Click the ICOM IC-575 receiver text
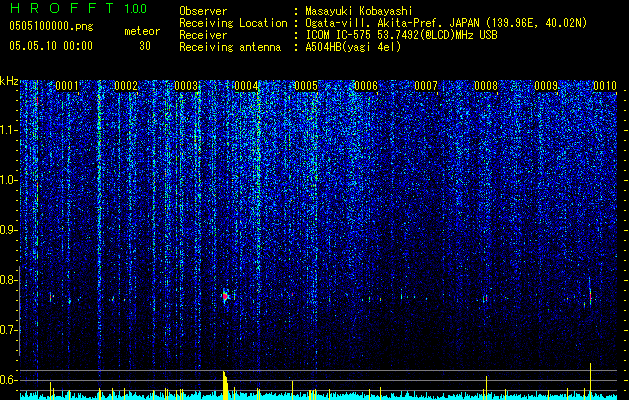The height and width of the screenshot is (400, 629). pos(401,35)
